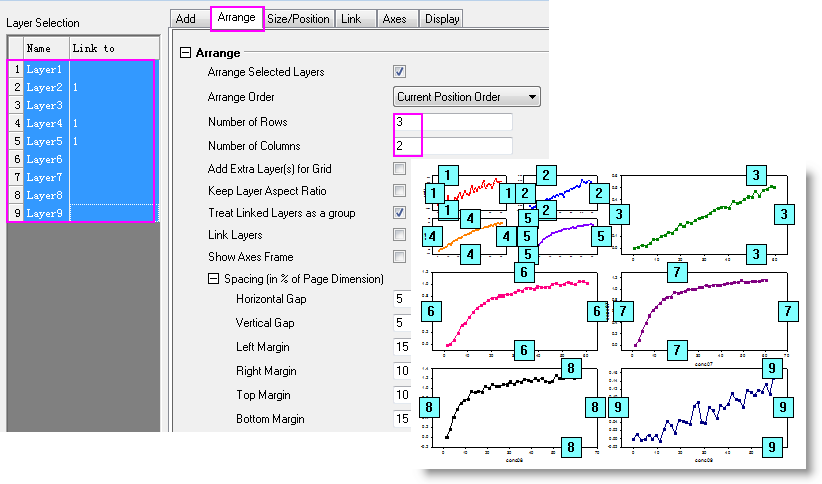Image resolution: width=822 pixels, height=484 pixels.
Task: Collapse the Spacing section expander
Action: pyautogui.click(x=213, y=278)
